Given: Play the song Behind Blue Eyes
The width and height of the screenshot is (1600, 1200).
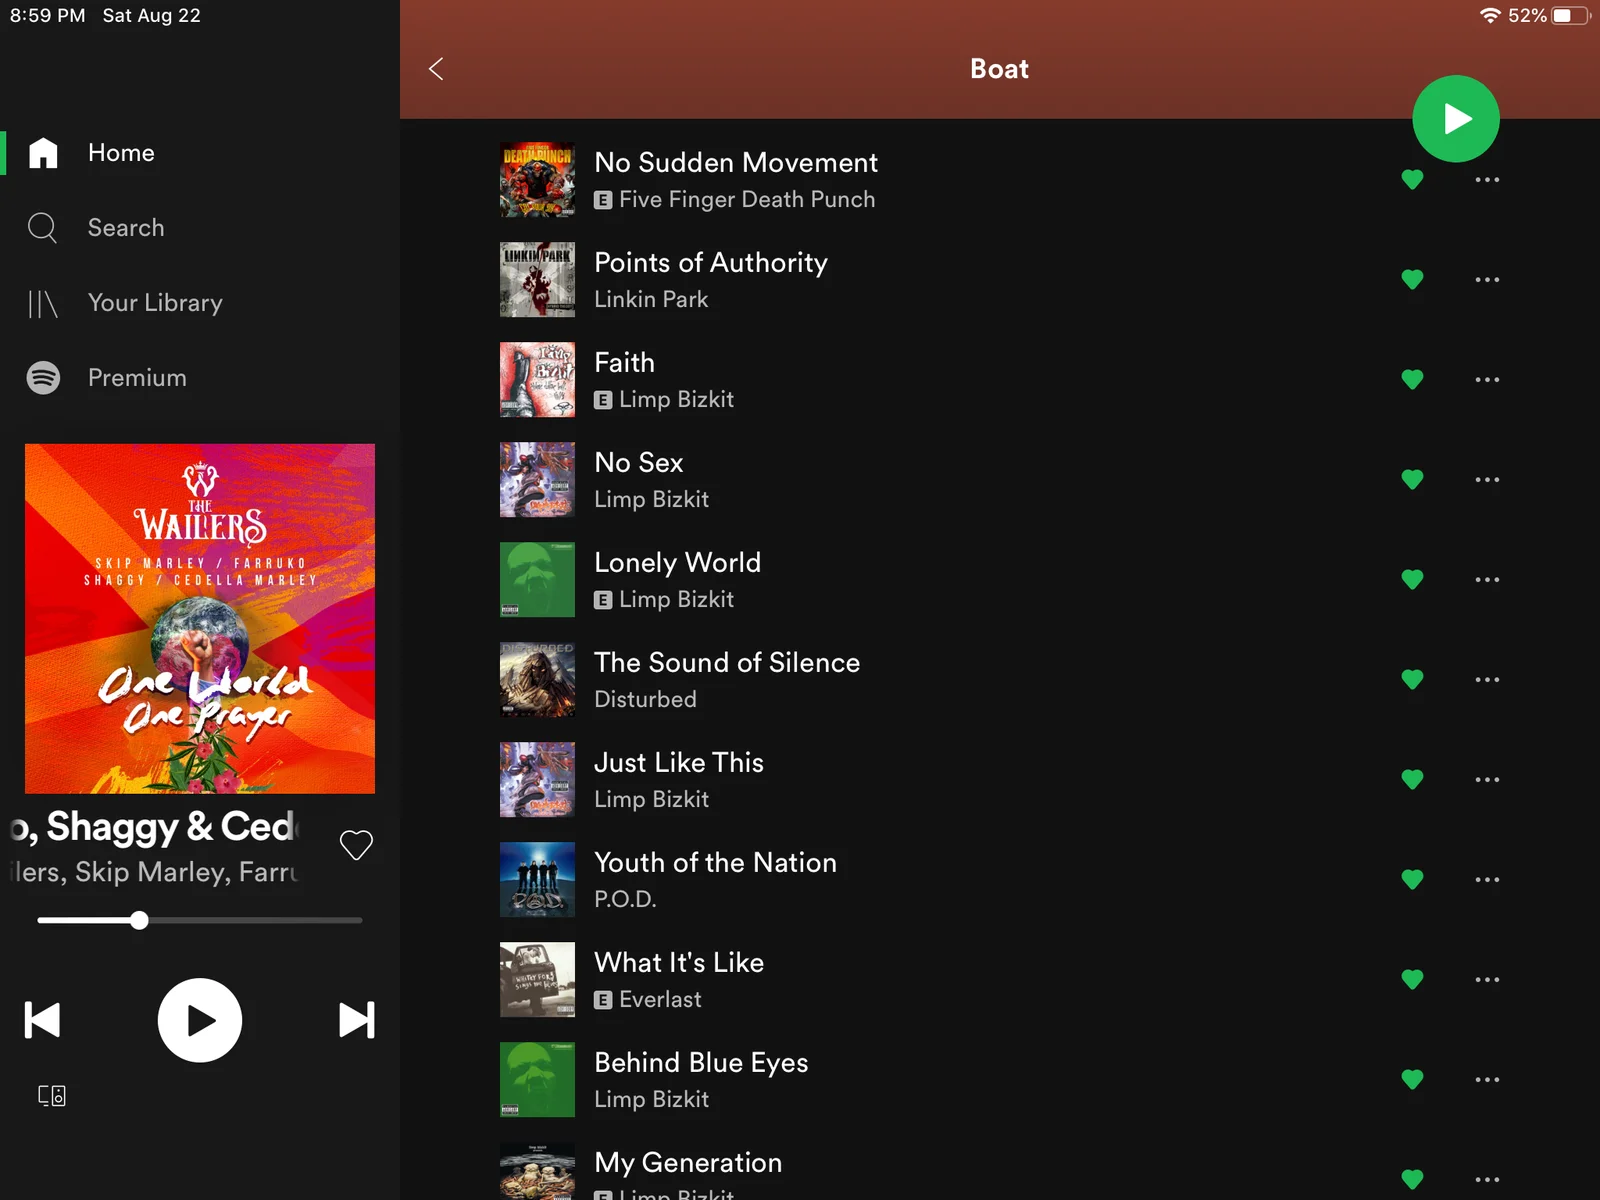Looking at the screenshot, I should (x=701, y=1063).
